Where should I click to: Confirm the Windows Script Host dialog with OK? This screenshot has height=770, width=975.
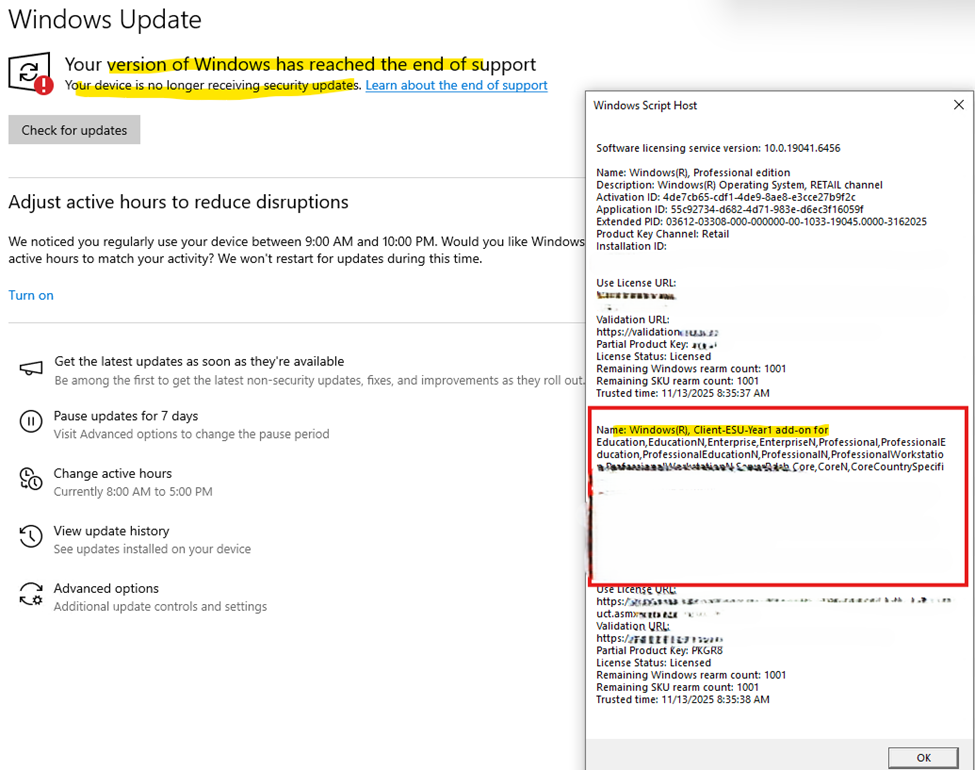[923, 758]
